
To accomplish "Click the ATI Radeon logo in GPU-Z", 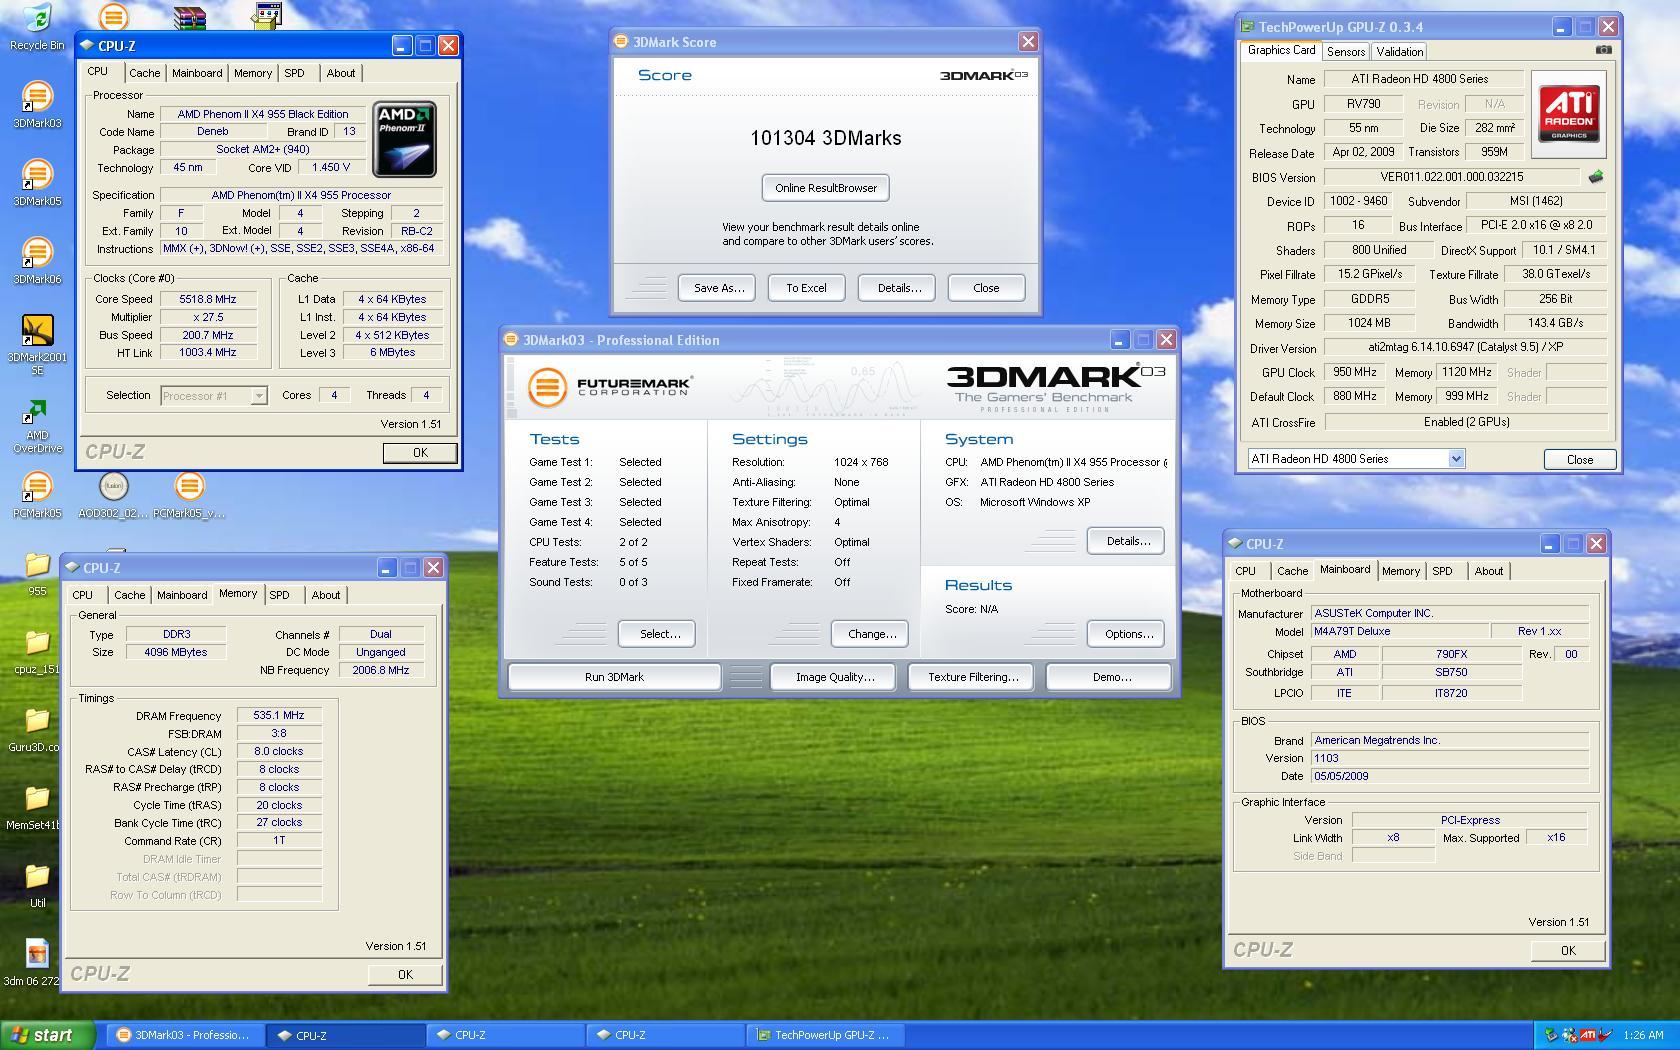I will (1569, 112).
